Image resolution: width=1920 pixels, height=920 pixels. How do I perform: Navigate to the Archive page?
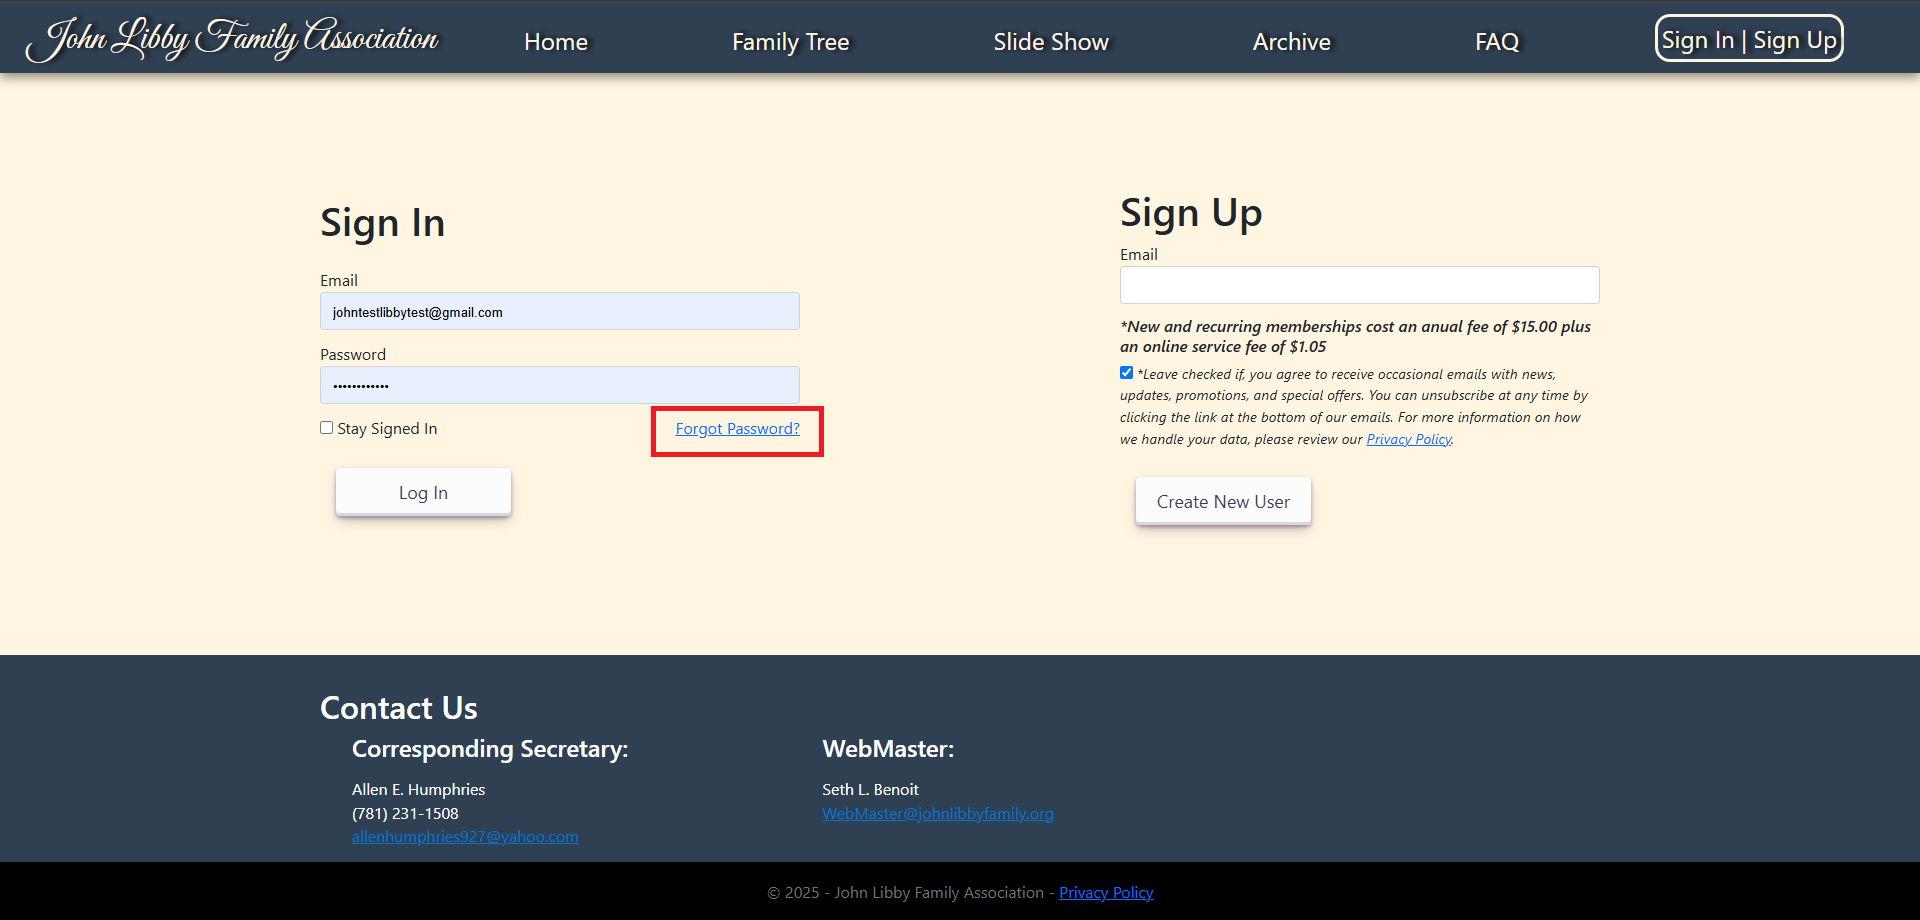(x=1292, y=42)
